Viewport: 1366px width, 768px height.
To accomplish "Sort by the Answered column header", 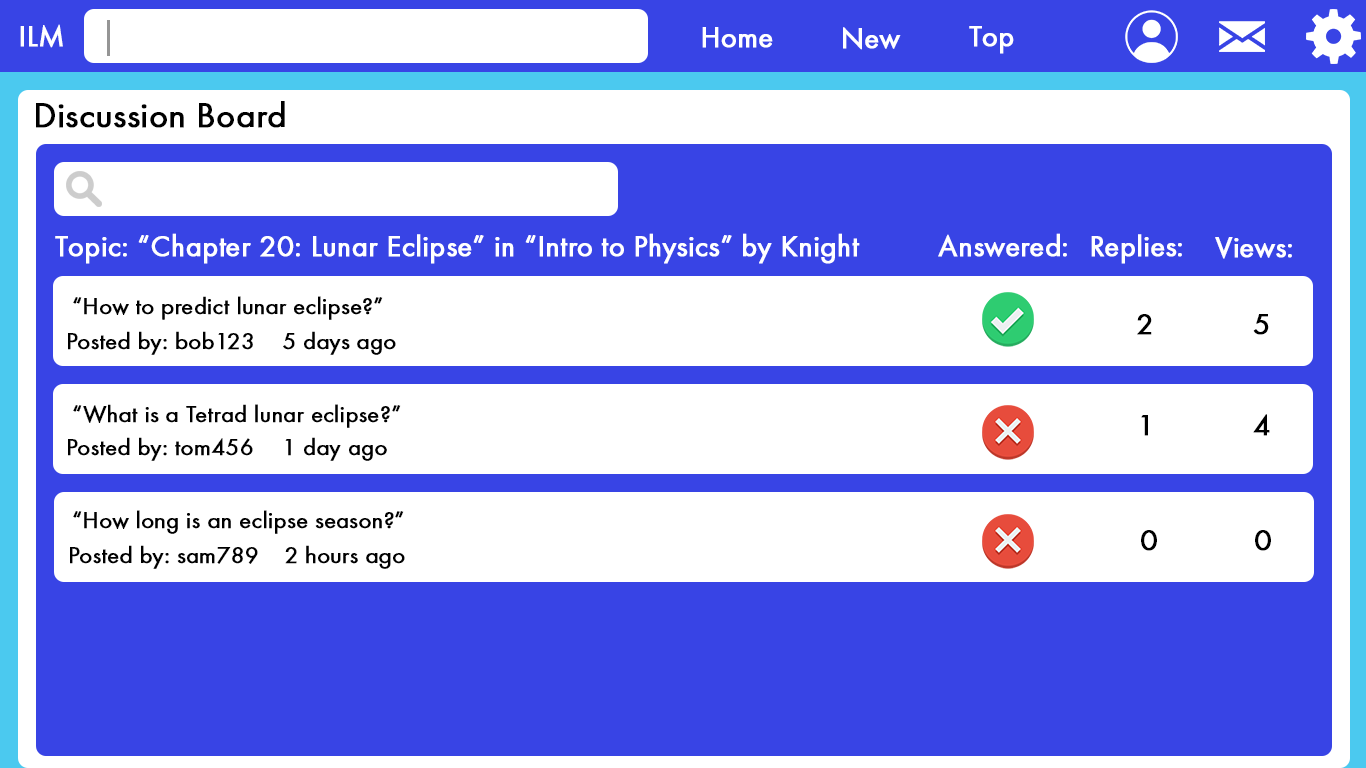I will click(1003, 247).
